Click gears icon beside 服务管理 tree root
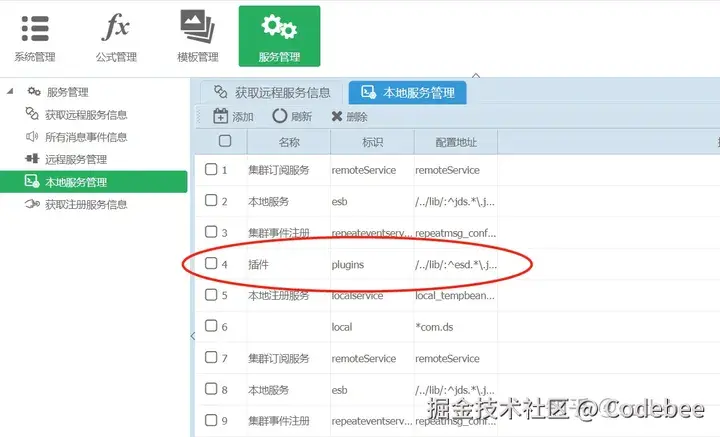Viewport: 720px width, 437px height. [34, 91]
